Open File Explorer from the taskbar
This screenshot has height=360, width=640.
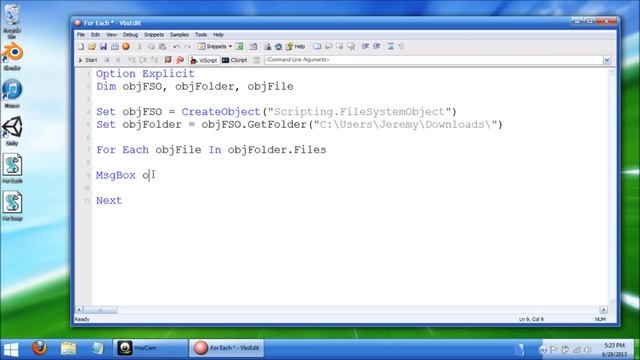69,348
